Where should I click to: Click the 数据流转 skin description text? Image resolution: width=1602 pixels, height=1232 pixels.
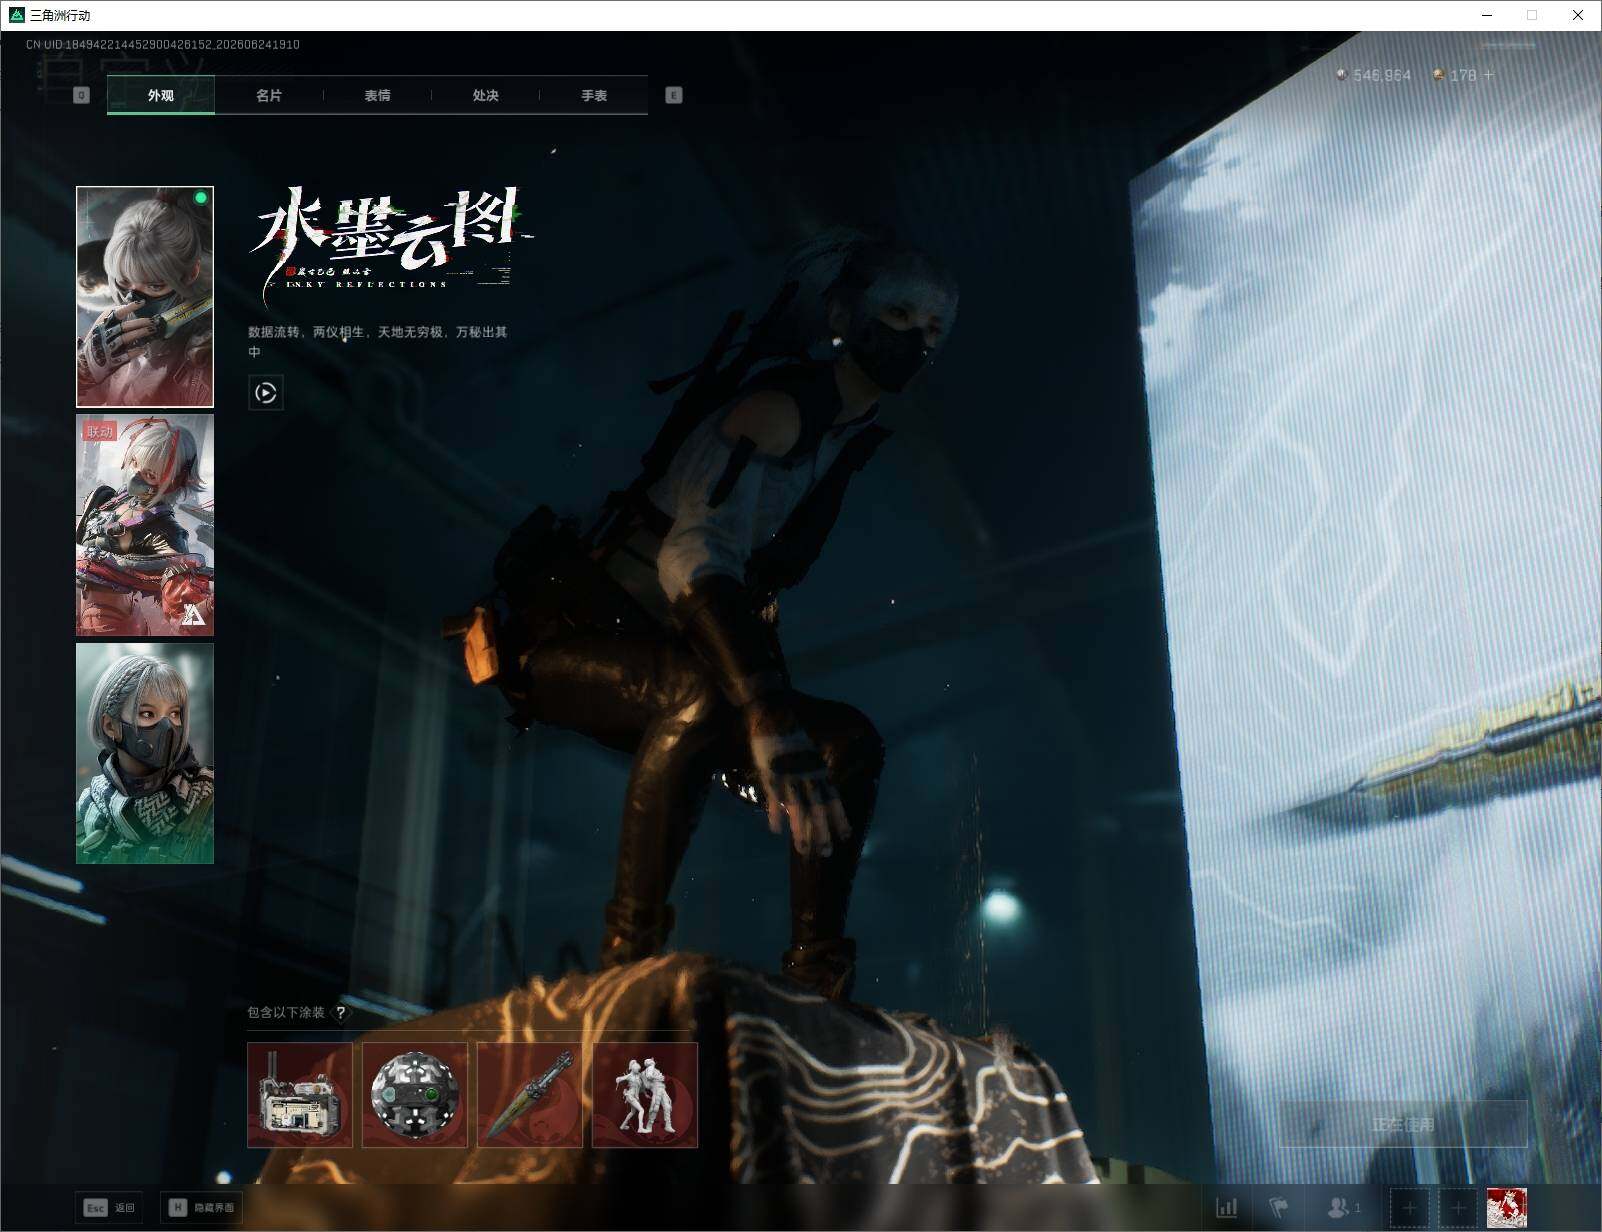[378, 341]
